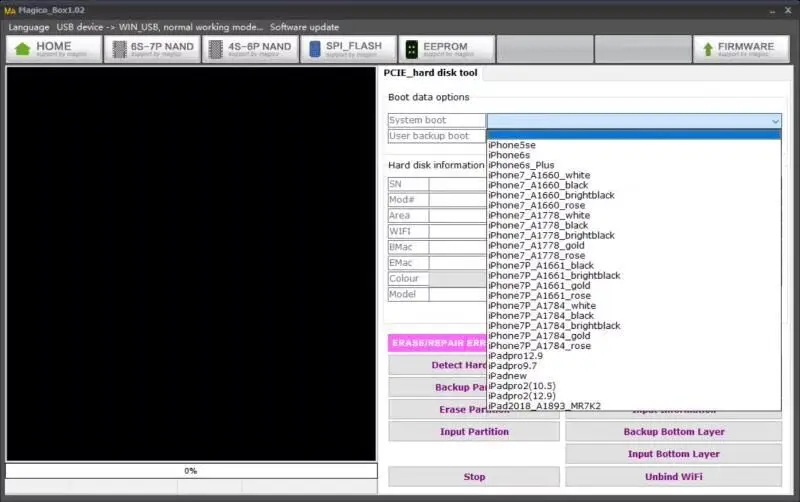
Task: Select iPadpro12.9 from the list
Action: [634, 356]
